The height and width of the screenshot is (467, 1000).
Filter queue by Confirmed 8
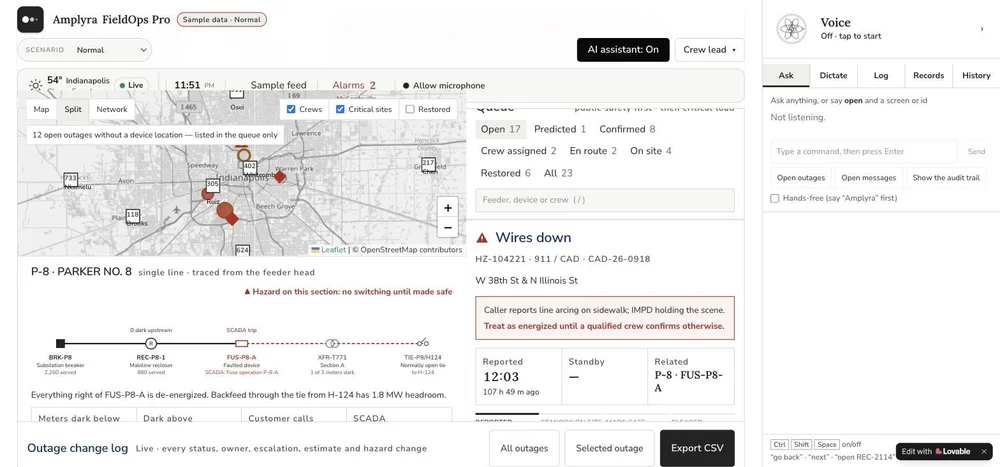[627, 129]
